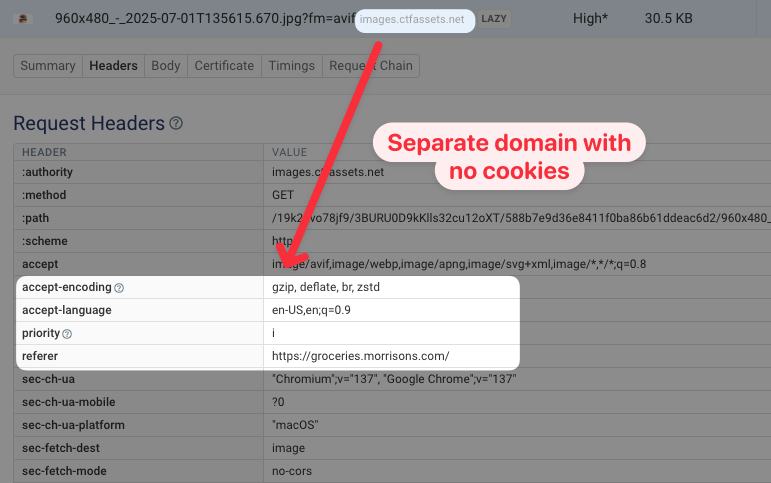This screenshot has height=483, width=771.
Task: Select the 960x480 jpg request filename
Action: point(205,18)
